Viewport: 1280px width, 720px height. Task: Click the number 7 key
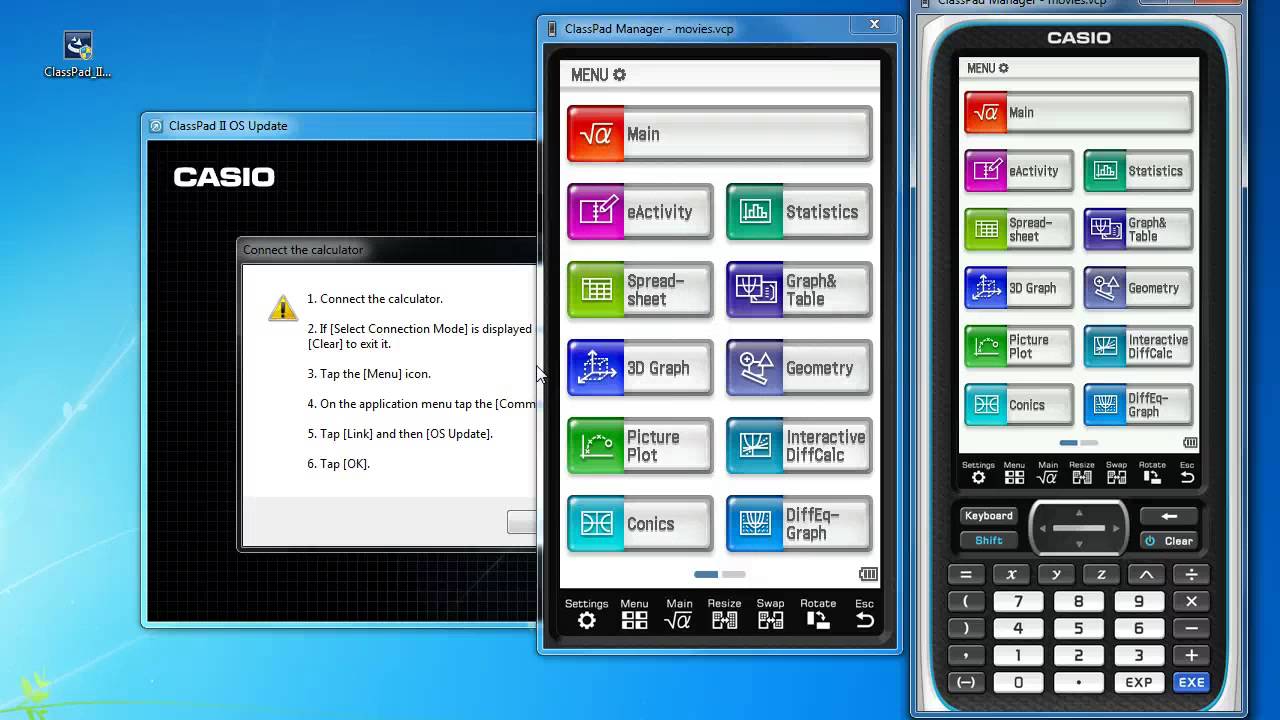[1018, 601]
